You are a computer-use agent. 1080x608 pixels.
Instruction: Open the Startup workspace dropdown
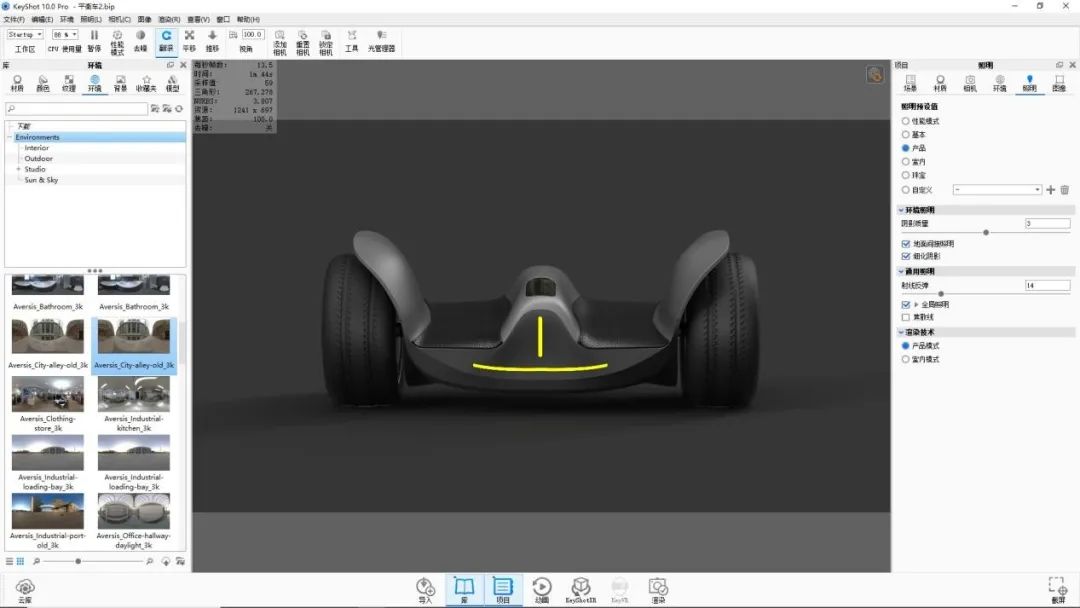pyautogui.click(x=25, y=35)
